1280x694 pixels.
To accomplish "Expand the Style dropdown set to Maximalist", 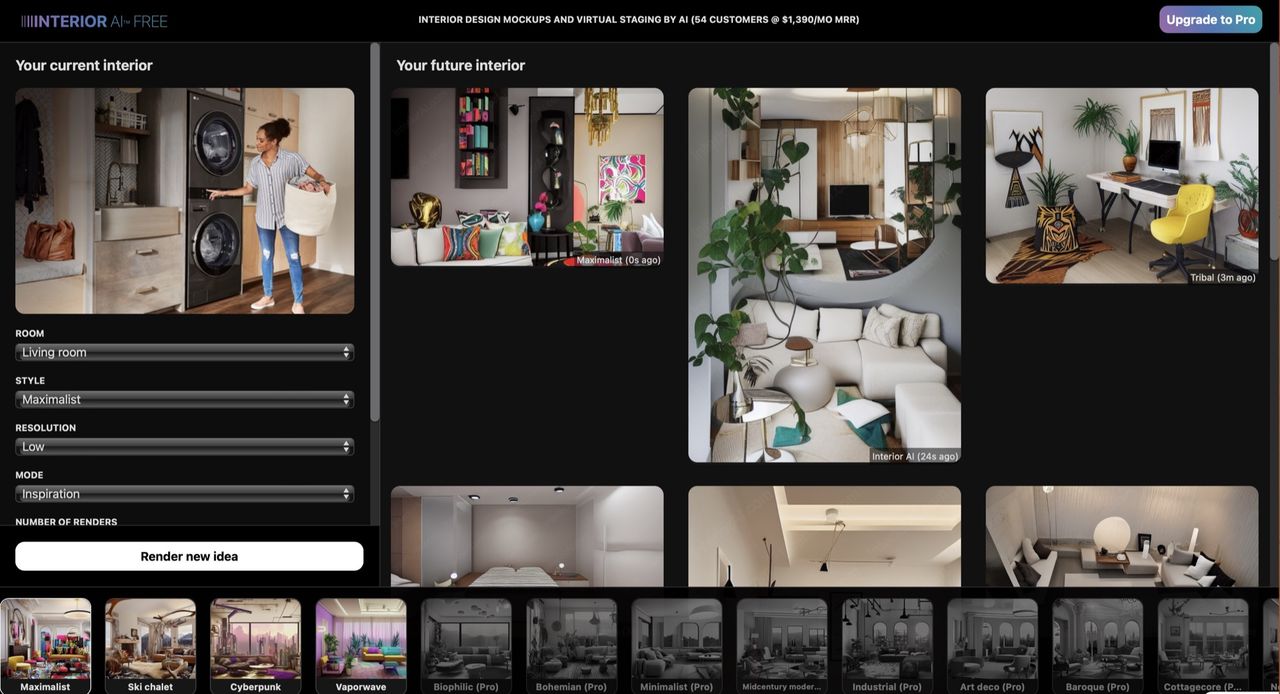I will click(184, 399).
